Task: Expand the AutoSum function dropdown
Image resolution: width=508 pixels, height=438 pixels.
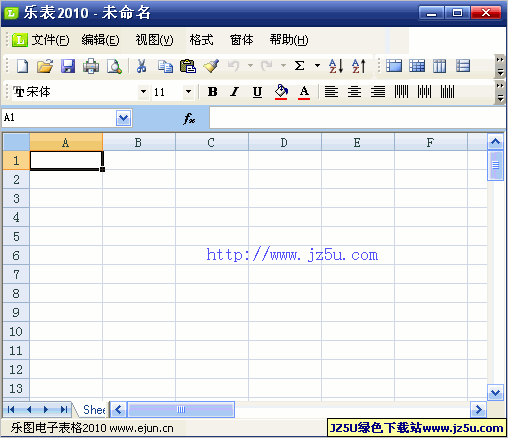Action: pos(317,66)
